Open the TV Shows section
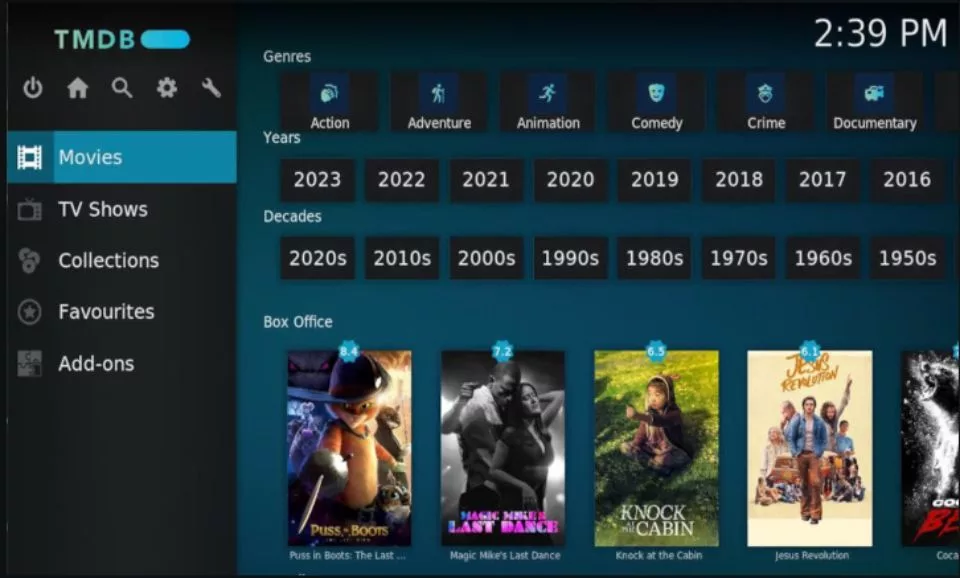Image resolution: width=960 pixels, height=578 pixels. pyautogui.click(x=122, y=209)
